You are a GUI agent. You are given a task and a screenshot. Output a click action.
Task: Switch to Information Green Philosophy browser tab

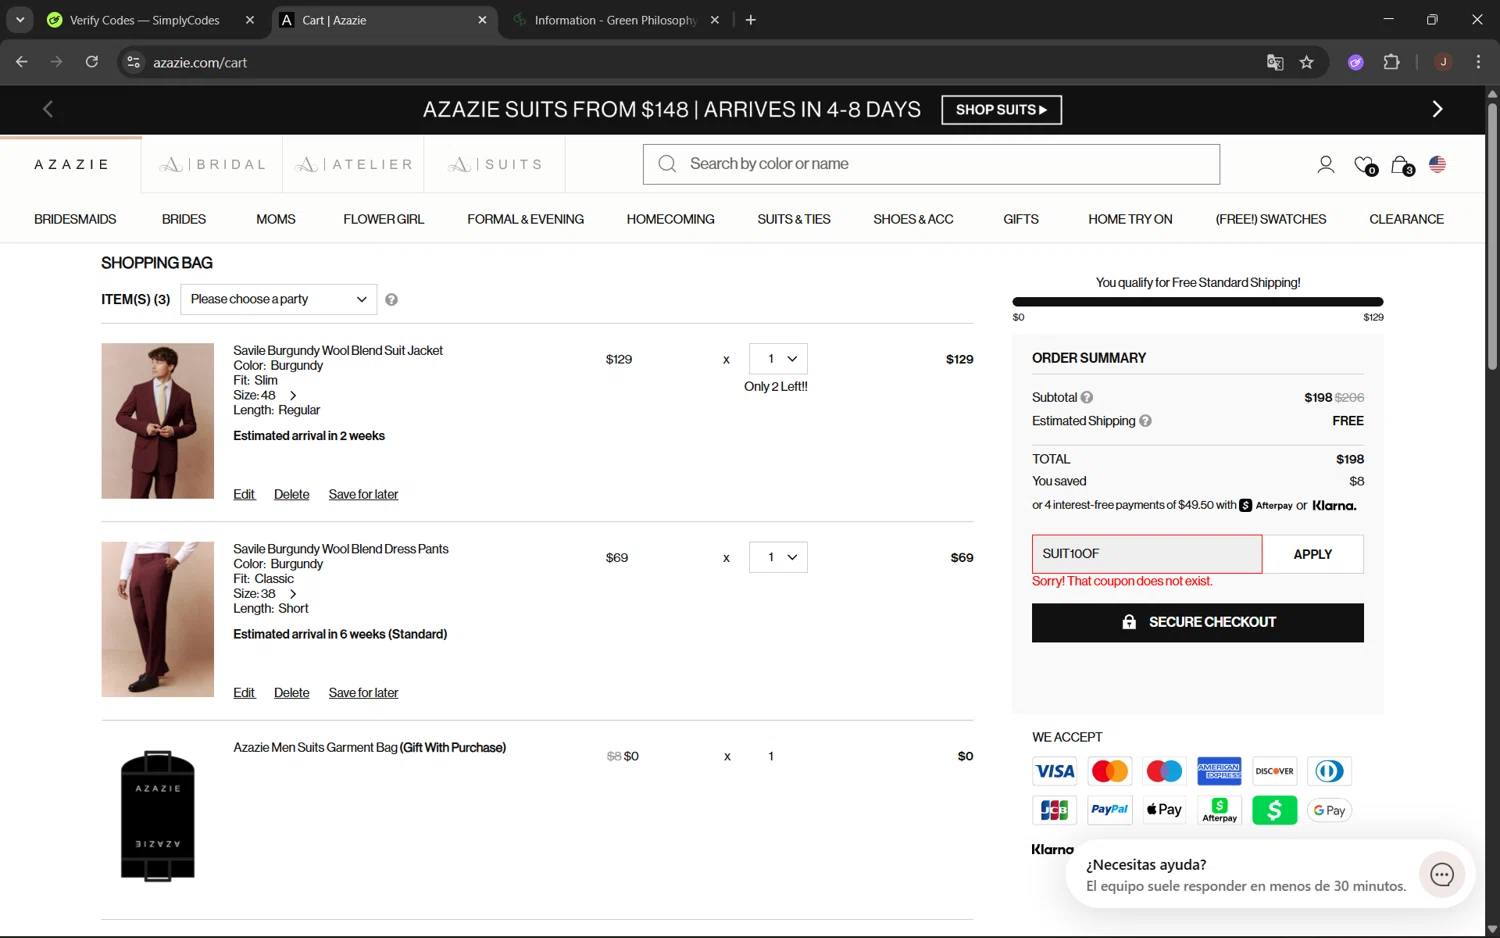(613, 20)
